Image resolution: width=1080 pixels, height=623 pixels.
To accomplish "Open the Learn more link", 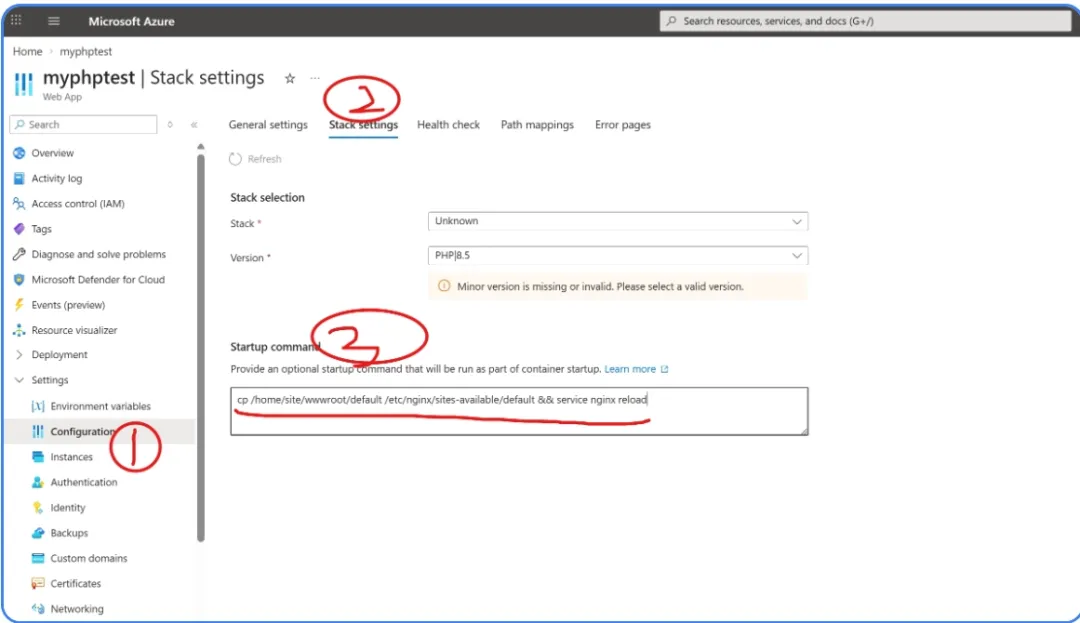I will (x=636, y=369).
